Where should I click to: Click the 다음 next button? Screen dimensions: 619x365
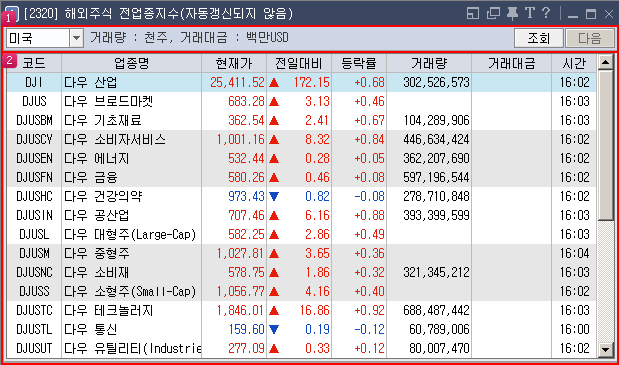[590, 38]
